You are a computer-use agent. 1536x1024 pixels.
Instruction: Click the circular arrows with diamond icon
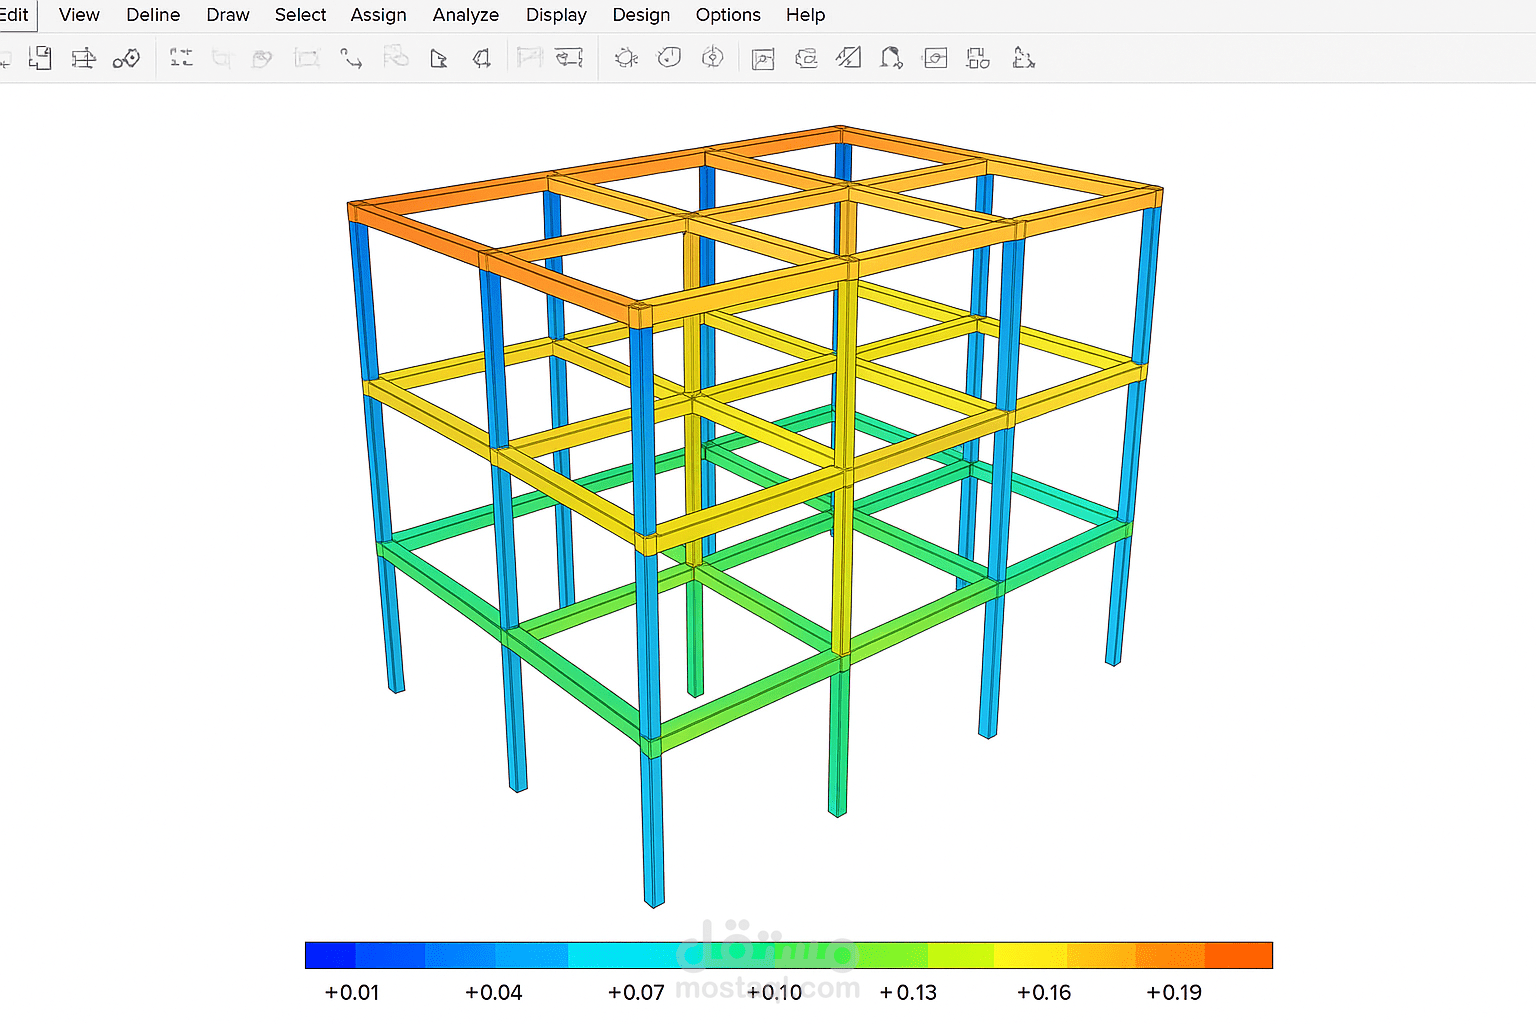click(712, 58)
